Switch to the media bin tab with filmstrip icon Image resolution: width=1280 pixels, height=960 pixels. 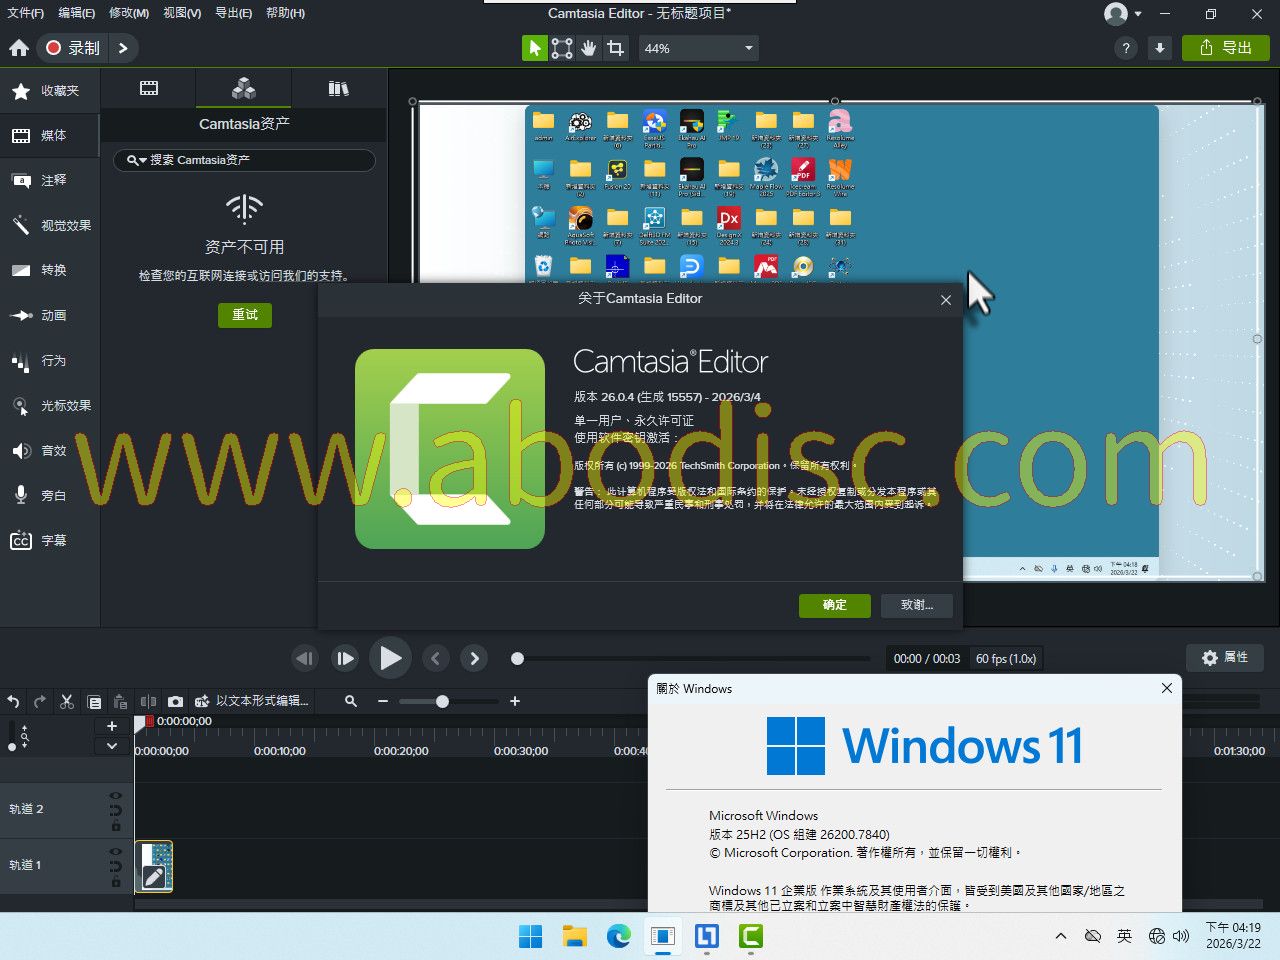[x=149, y=89]
